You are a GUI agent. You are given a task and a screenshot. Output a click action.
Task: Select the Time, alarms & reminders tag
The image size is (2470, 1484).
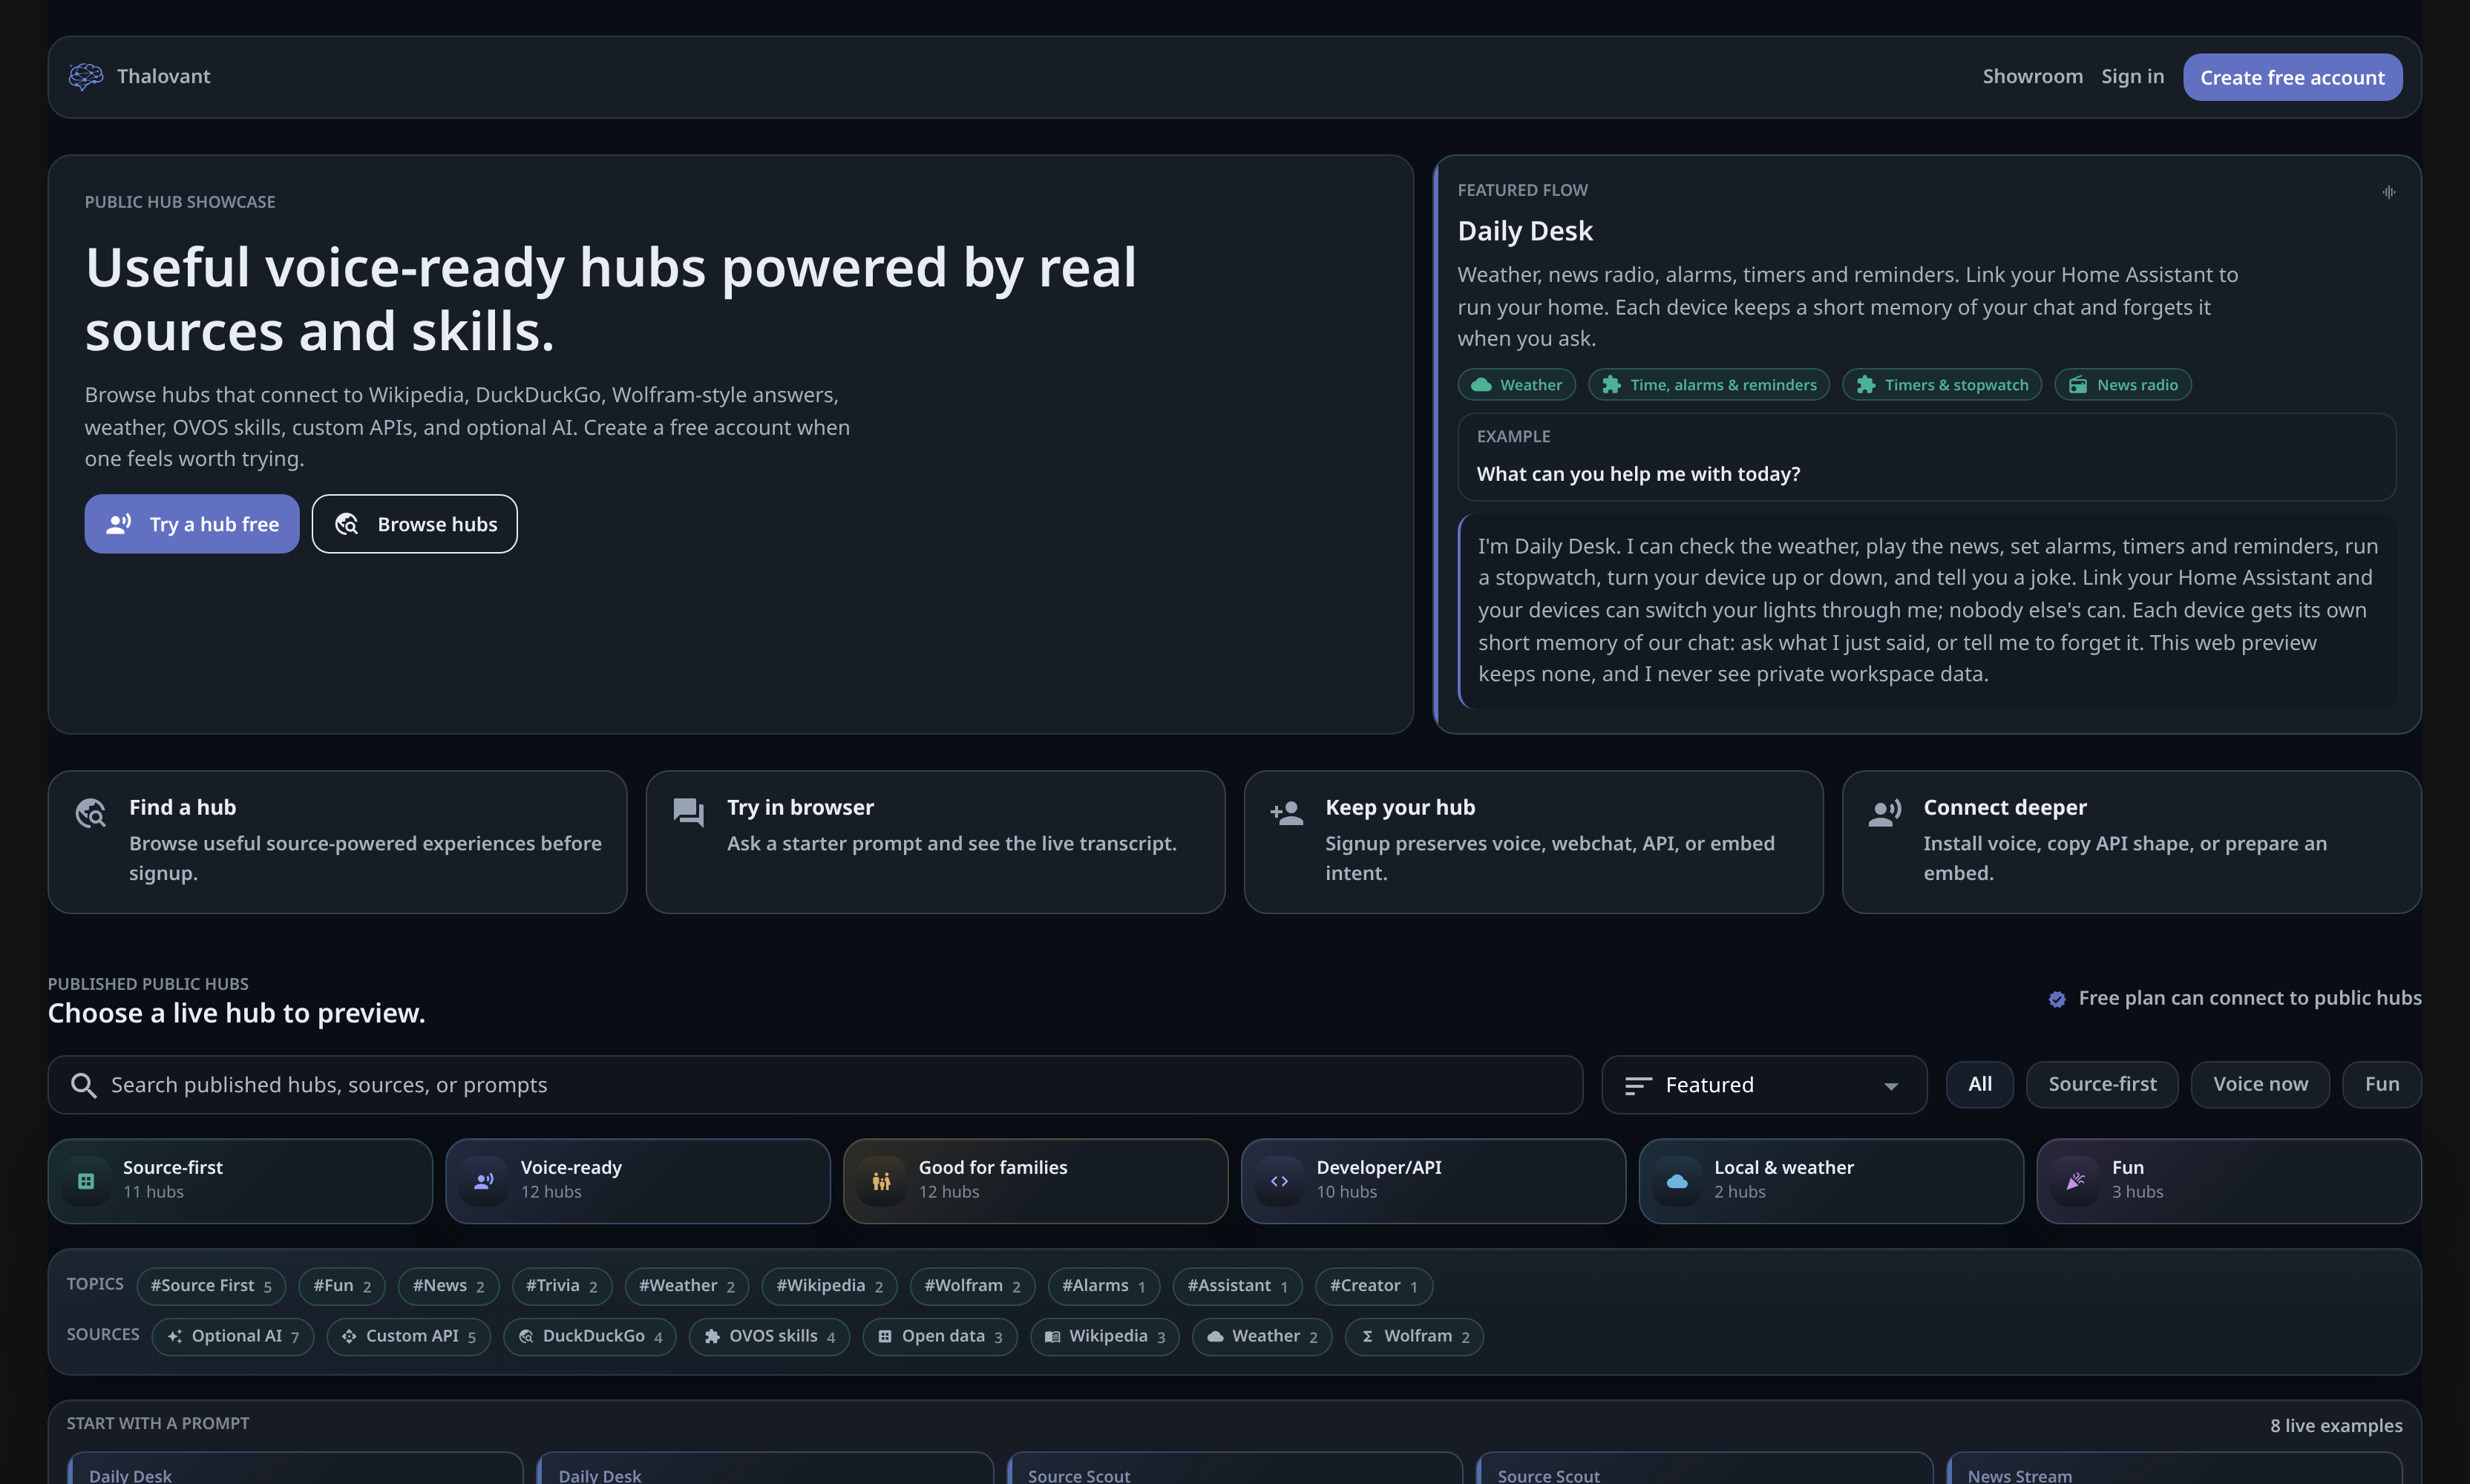pos(1708,385)
